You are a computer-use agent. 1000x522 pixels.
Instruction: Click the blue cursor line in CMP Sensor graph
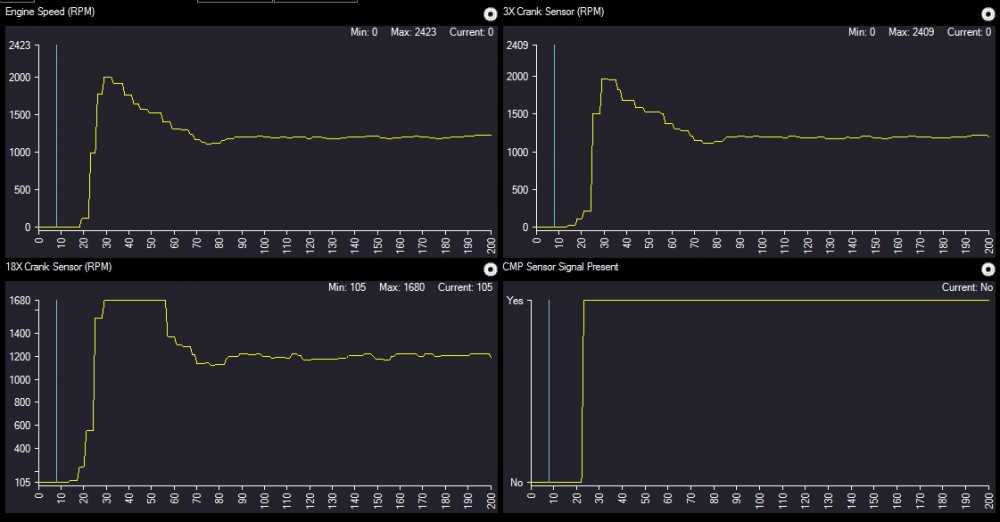(549, 390)
